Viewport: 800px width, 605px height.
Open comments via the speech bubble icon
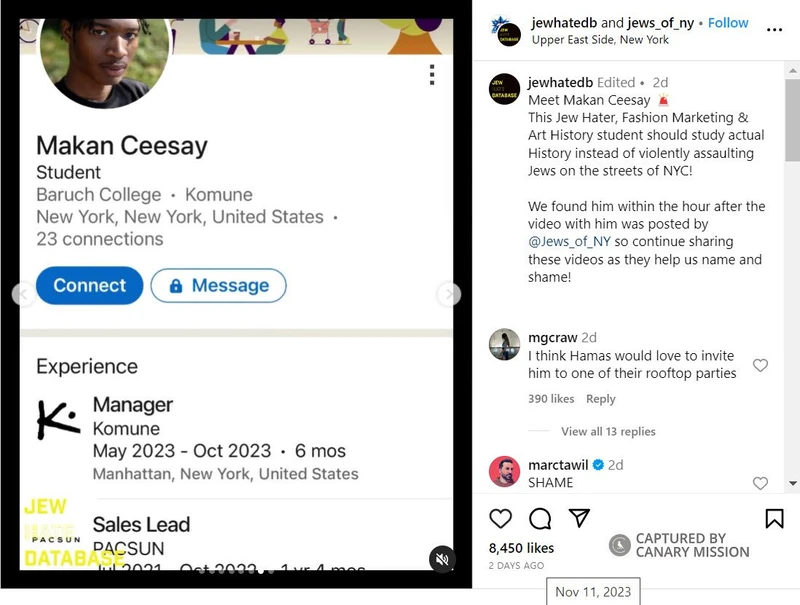pos(540,519)
